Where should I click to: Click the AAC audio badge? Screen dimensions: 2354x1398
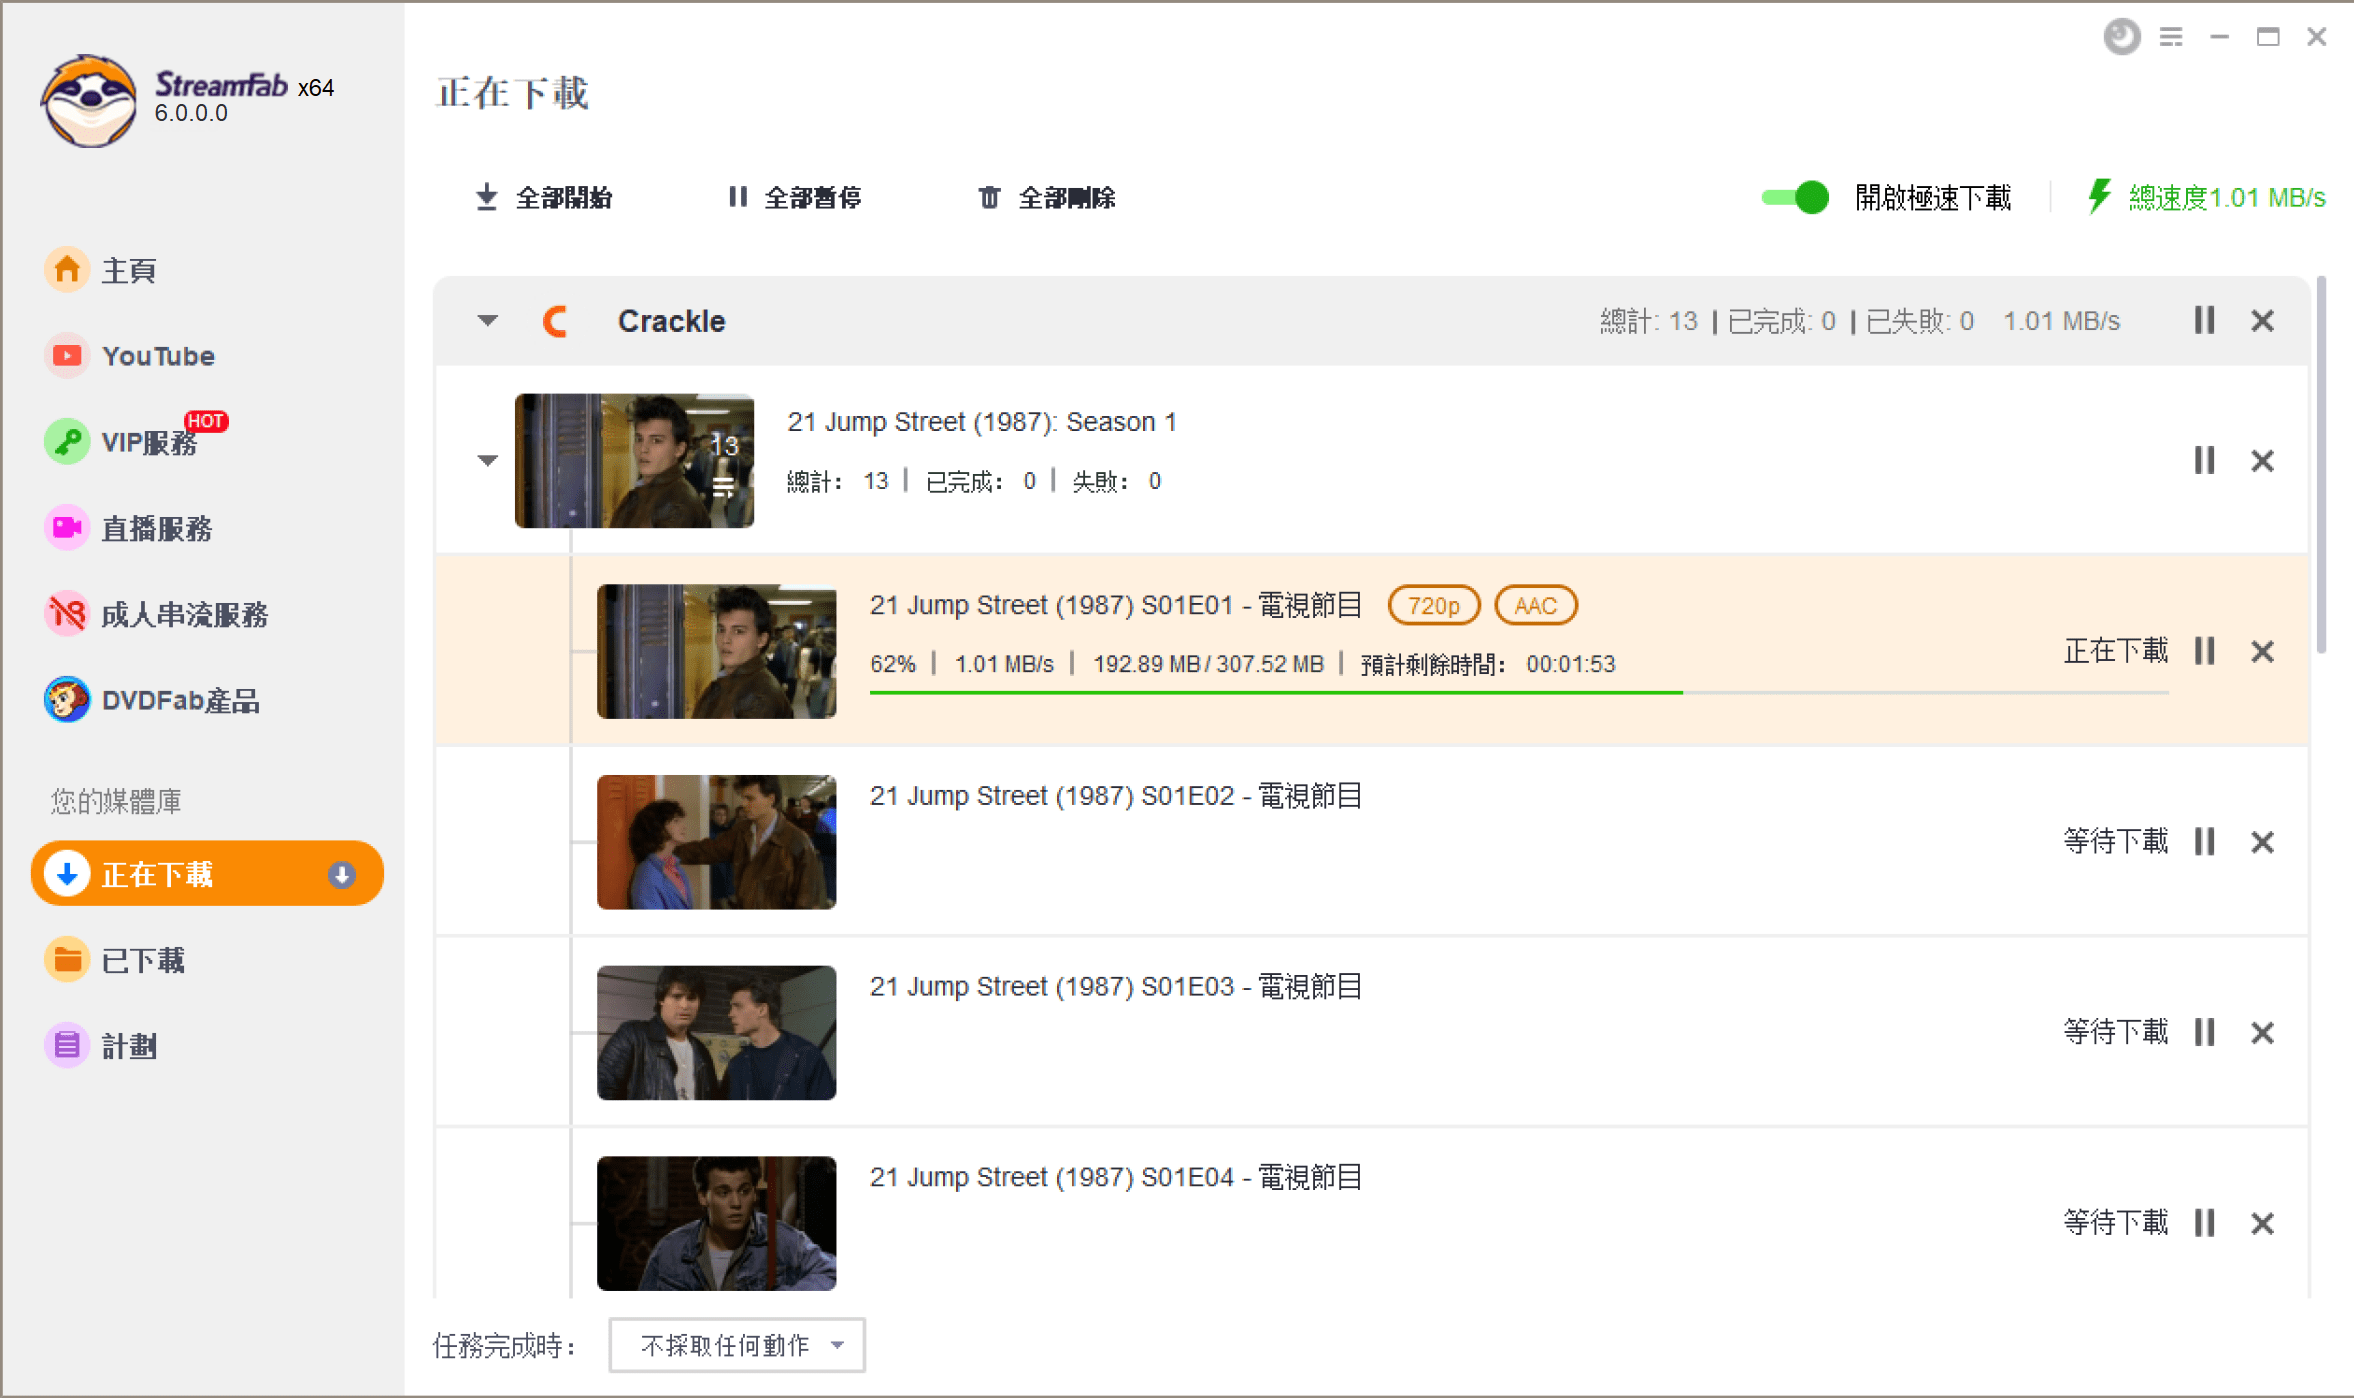(x=1536, y=605)
